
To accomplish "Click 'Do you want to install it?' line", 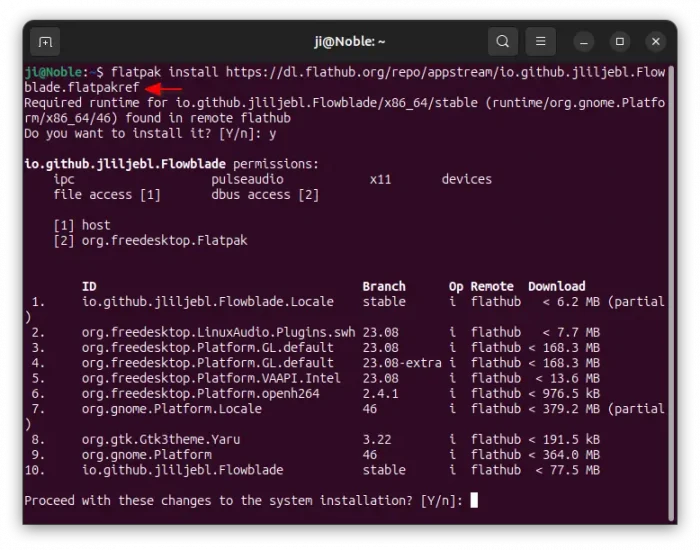I will tap(150, 133).
